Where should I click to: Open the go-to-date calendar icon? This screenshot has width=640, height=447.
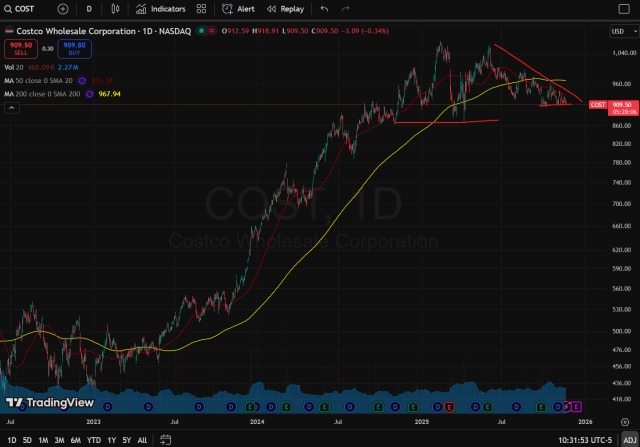point(160,439)
